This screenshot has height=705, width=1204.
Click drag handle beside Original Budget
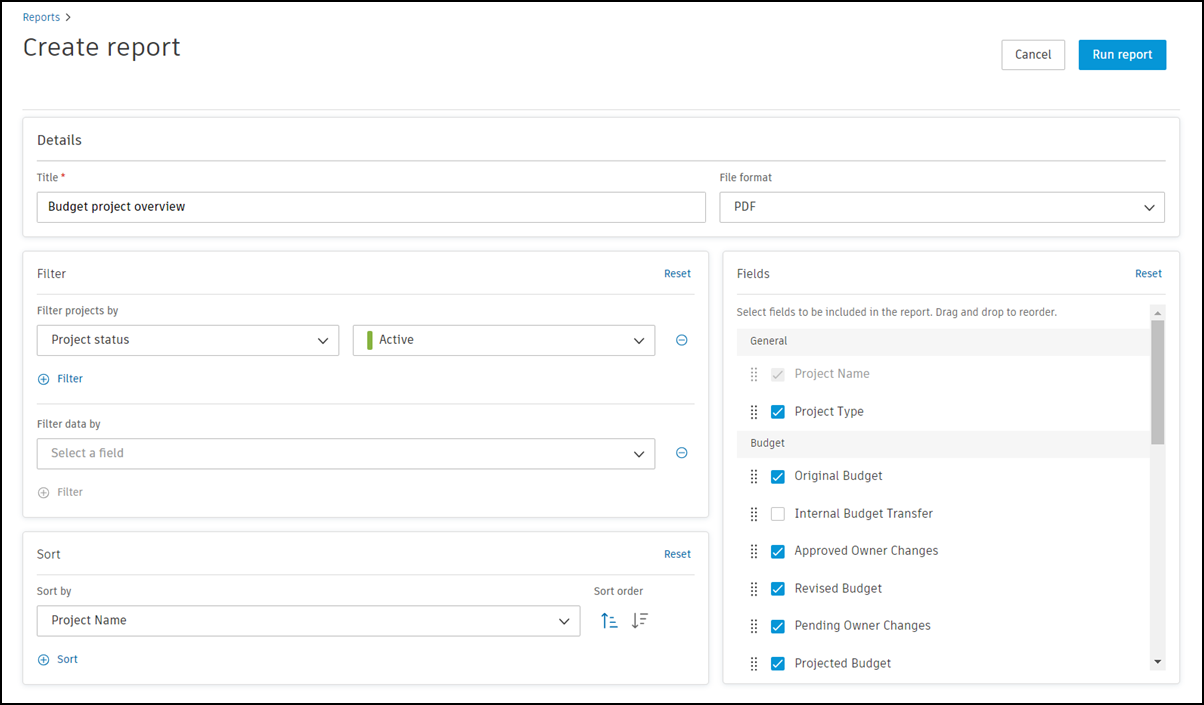(754, 477)
